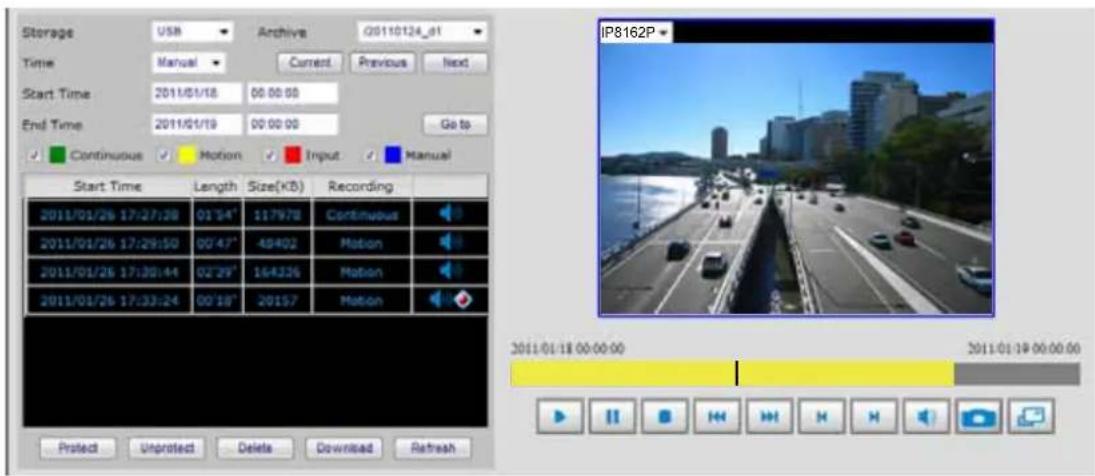
Task: Click the gray end section of timeline
Action: (x=1017, y=373)
